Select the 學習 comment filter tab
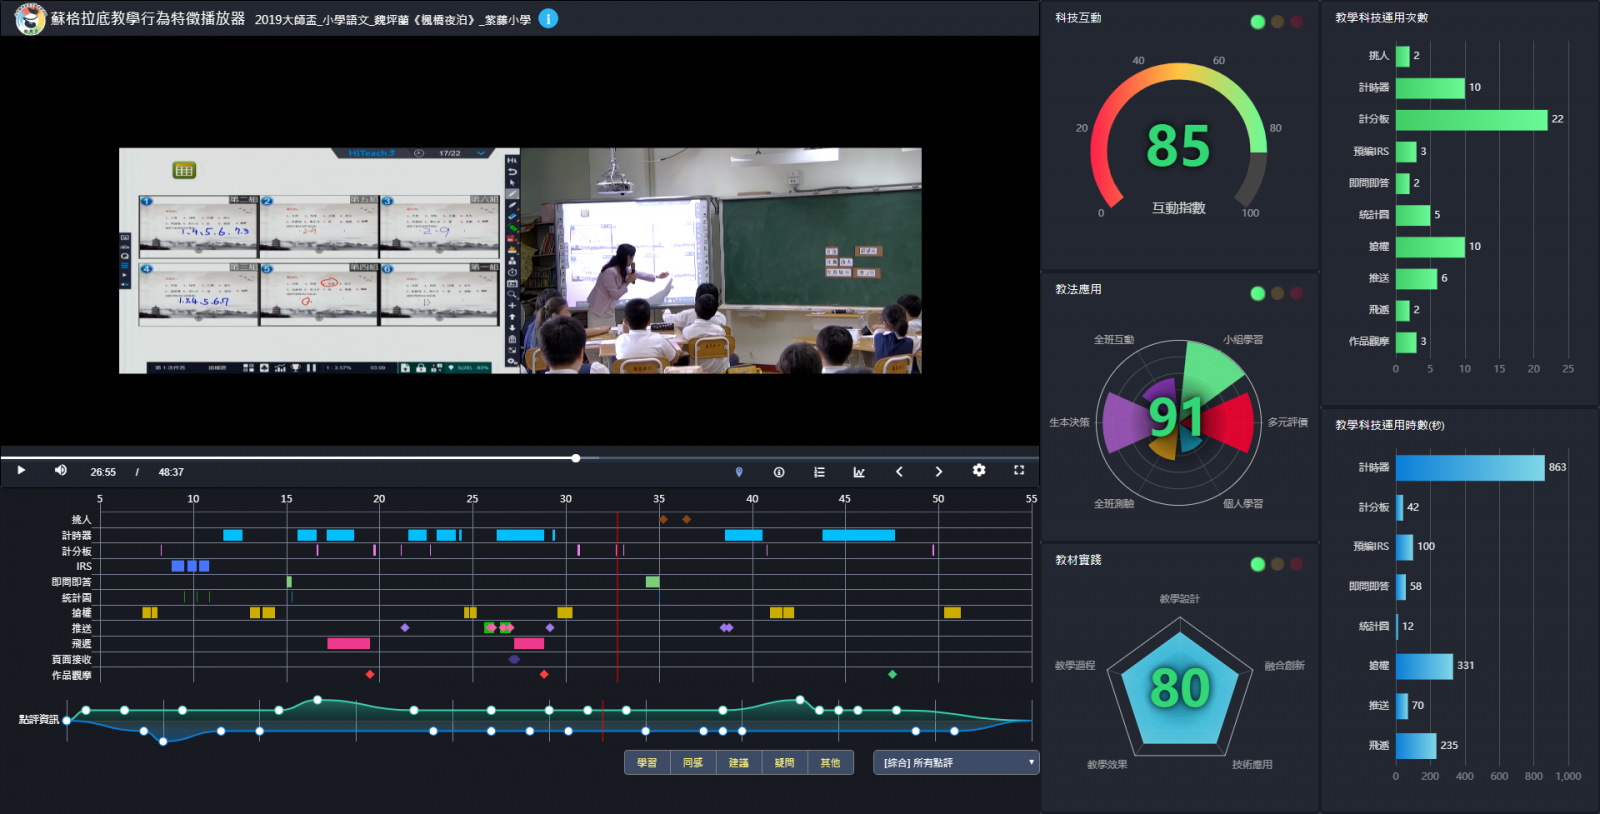 click(647, 763)
